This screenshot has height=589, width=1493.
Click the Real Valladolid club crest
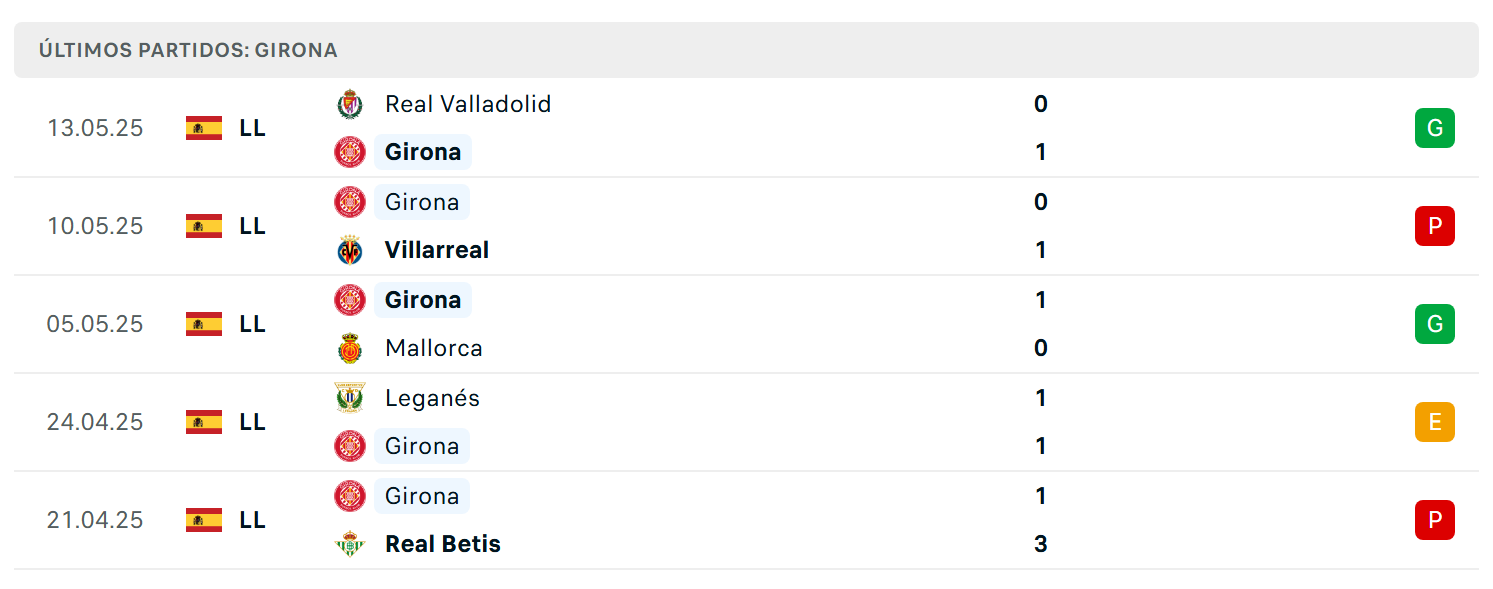tap(350, 104)
